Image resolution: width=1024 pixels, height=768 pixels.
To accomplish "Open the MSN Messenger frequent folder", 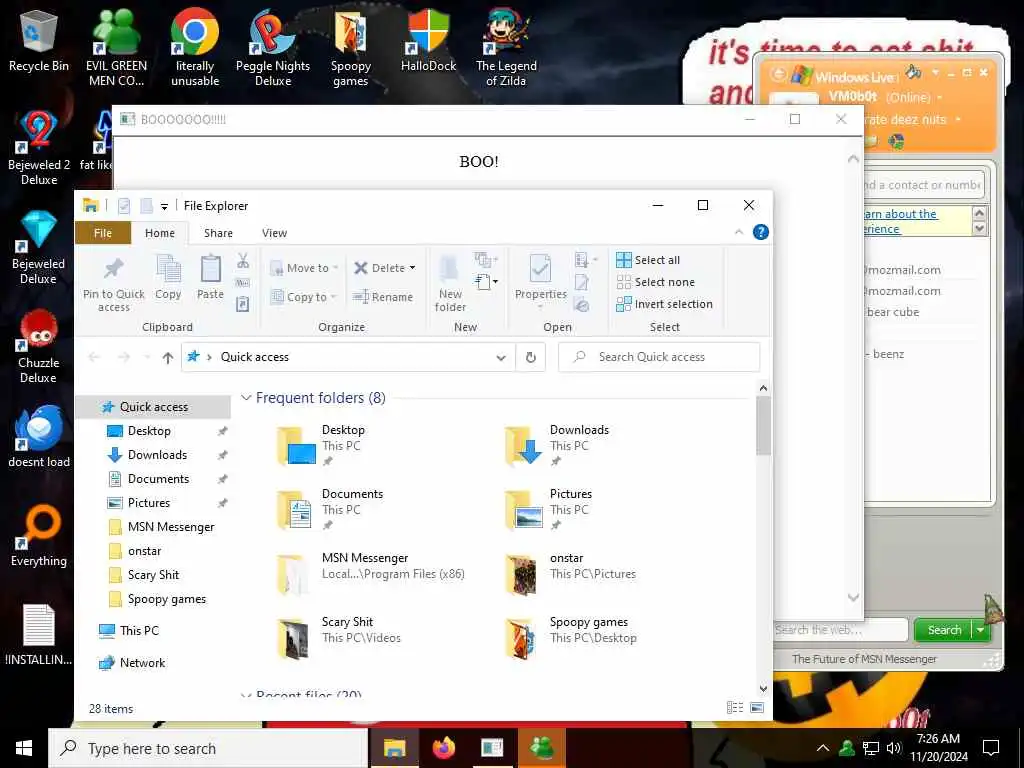I will click(x=371, y=573).
